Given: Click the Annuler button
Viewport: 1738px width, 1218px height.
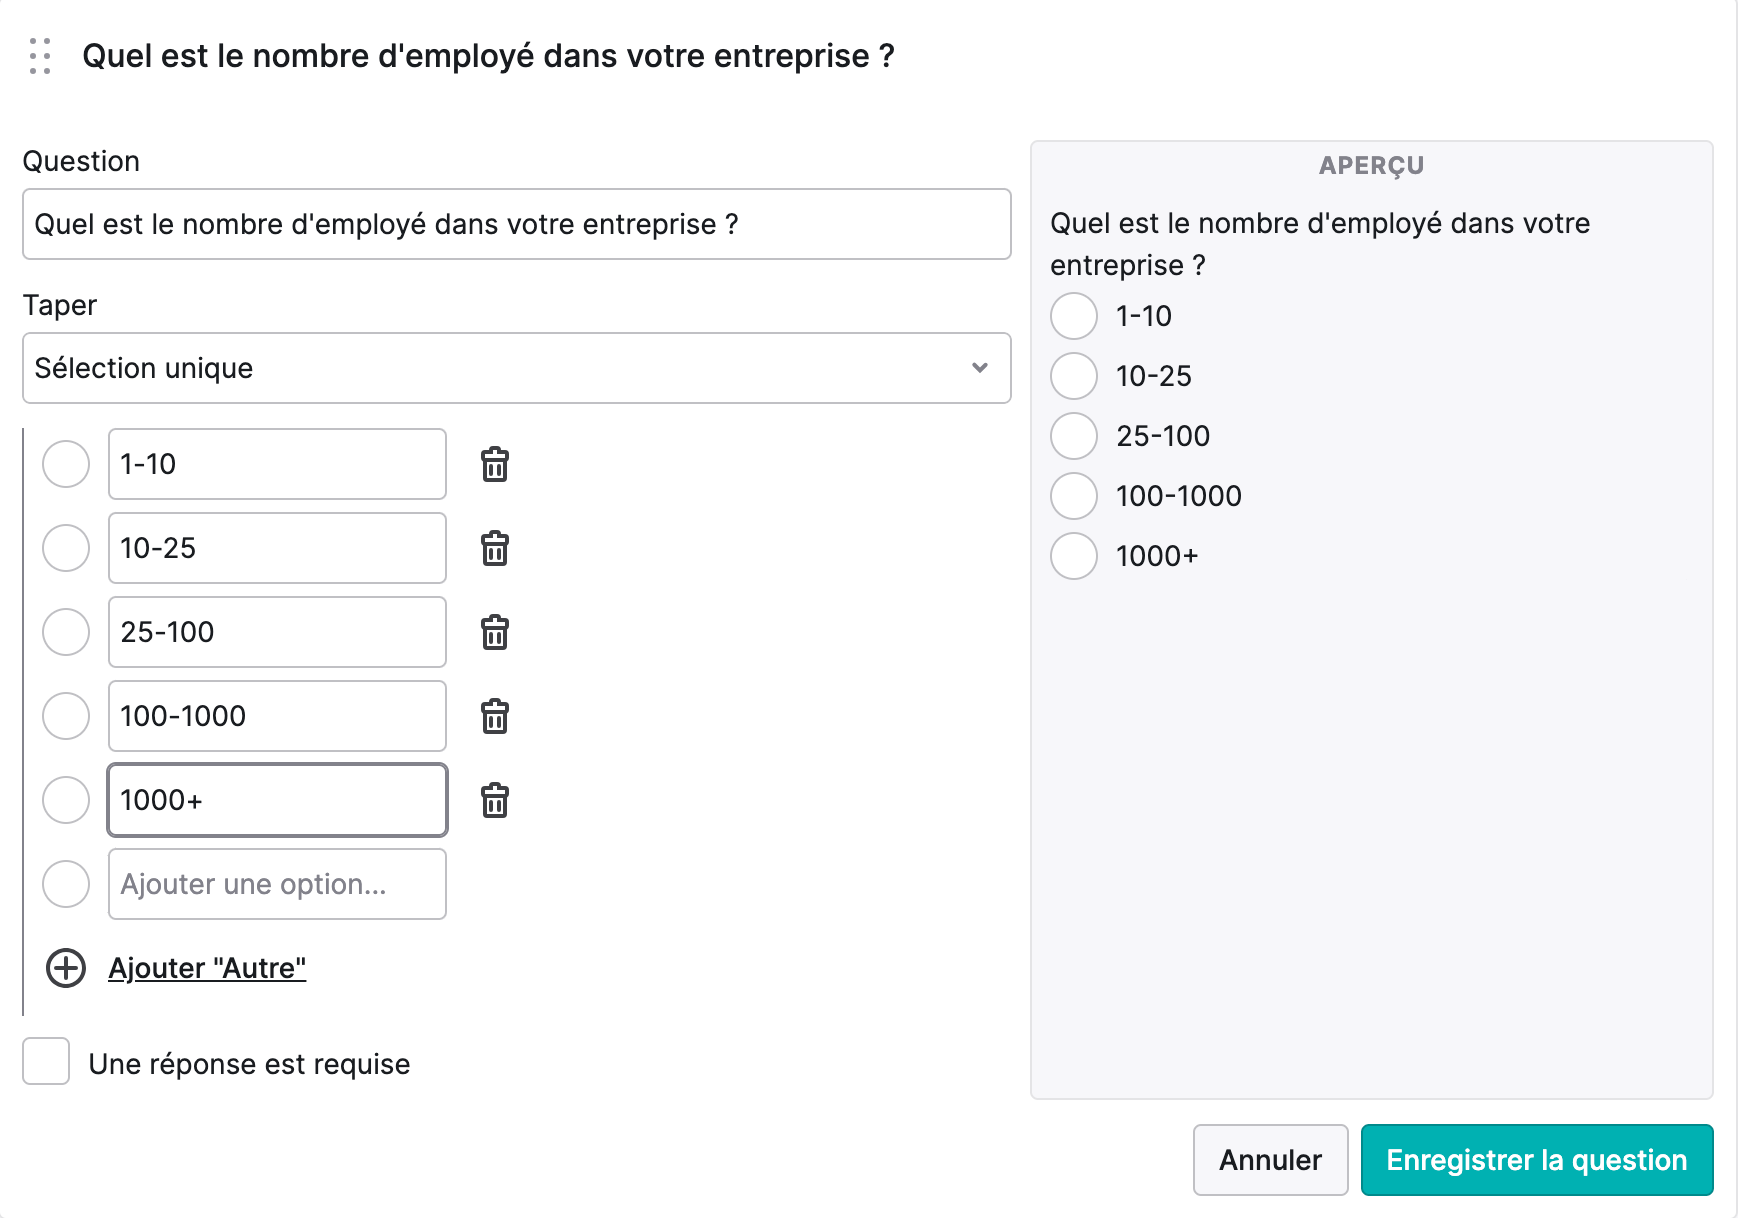Looking at the screenshot, I should (1270, 1160).
